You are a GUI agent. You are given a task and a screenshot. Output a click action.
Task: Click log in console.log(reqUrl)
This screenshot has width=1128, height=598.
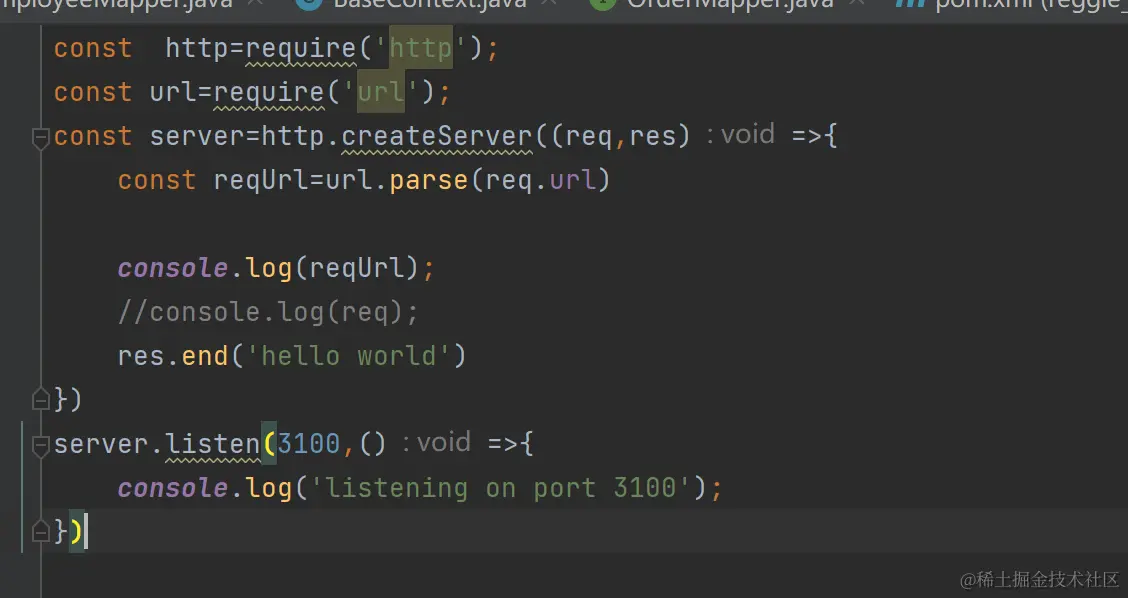point(269,268)
